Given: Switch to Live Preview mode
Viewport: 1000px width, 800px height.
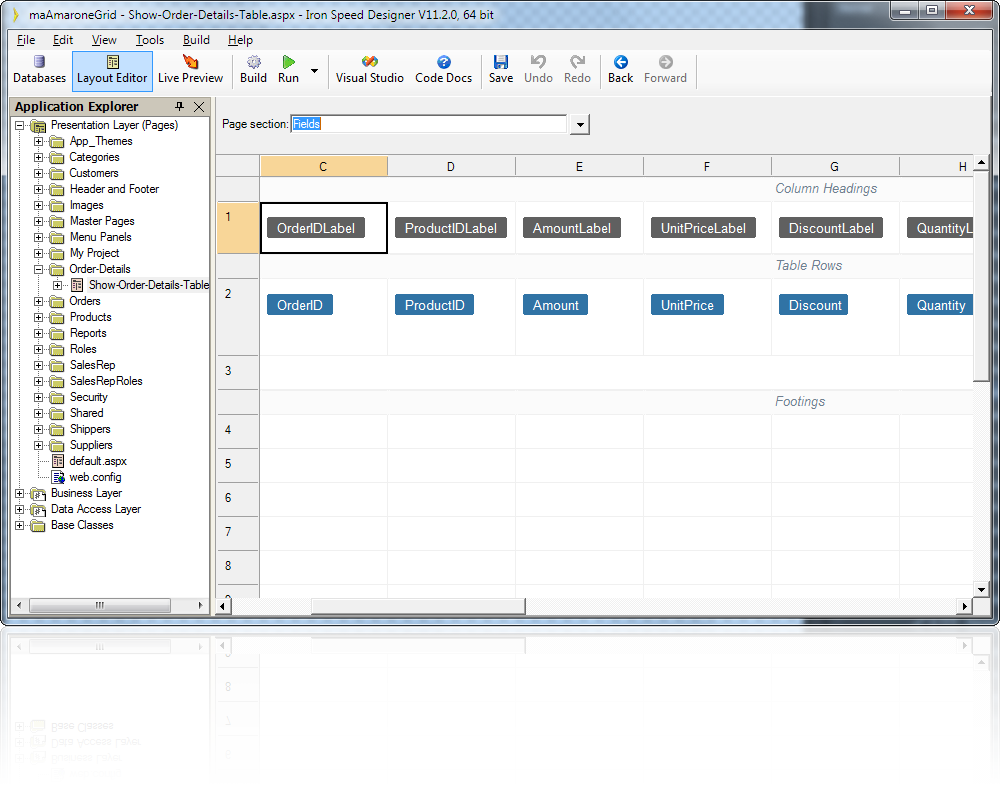Looking at the screenshot, I should pyautogui.click(x=190, y=70).
